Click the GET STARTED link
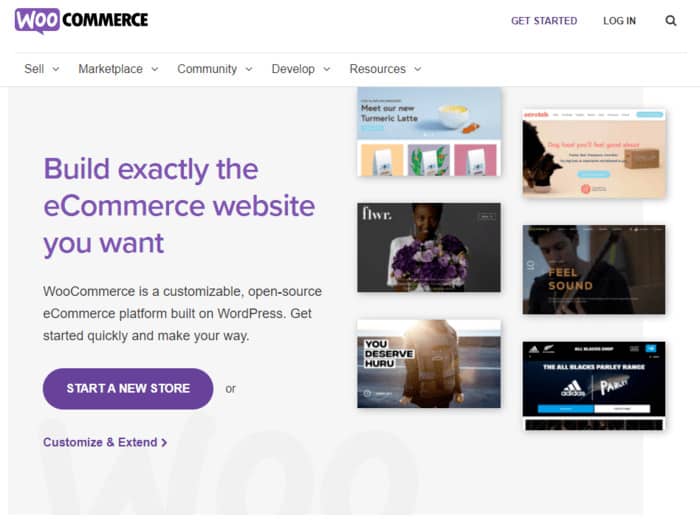This screenshot has width=700, height=521. pos(544,21)
